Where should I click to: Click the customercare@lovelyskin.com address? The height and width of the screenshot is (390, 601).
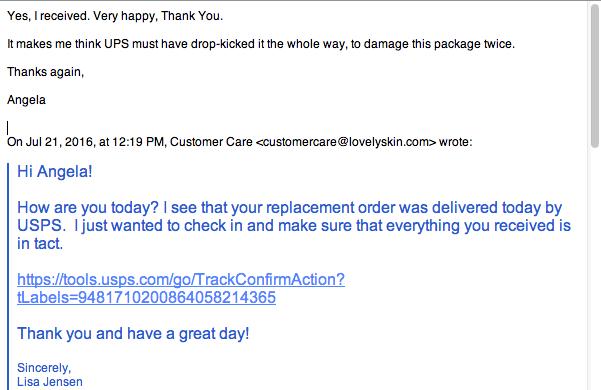pos(346,142)
